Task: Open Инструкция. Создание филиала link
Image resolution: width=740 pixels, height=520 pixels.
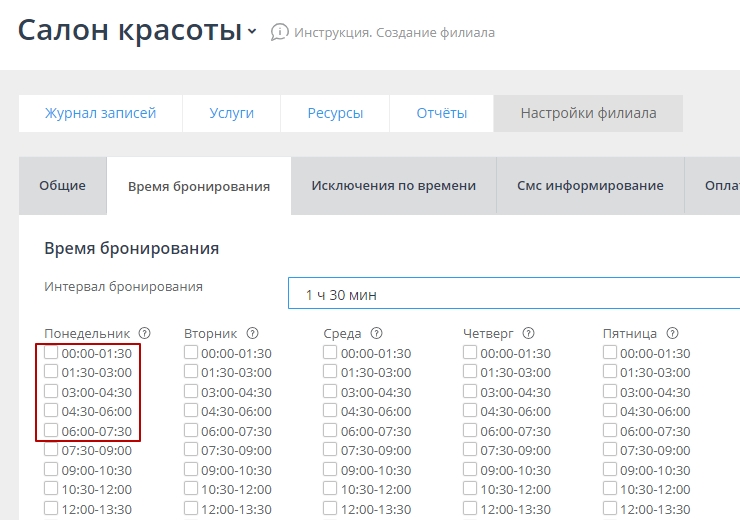Action: [x=394, y=32]
